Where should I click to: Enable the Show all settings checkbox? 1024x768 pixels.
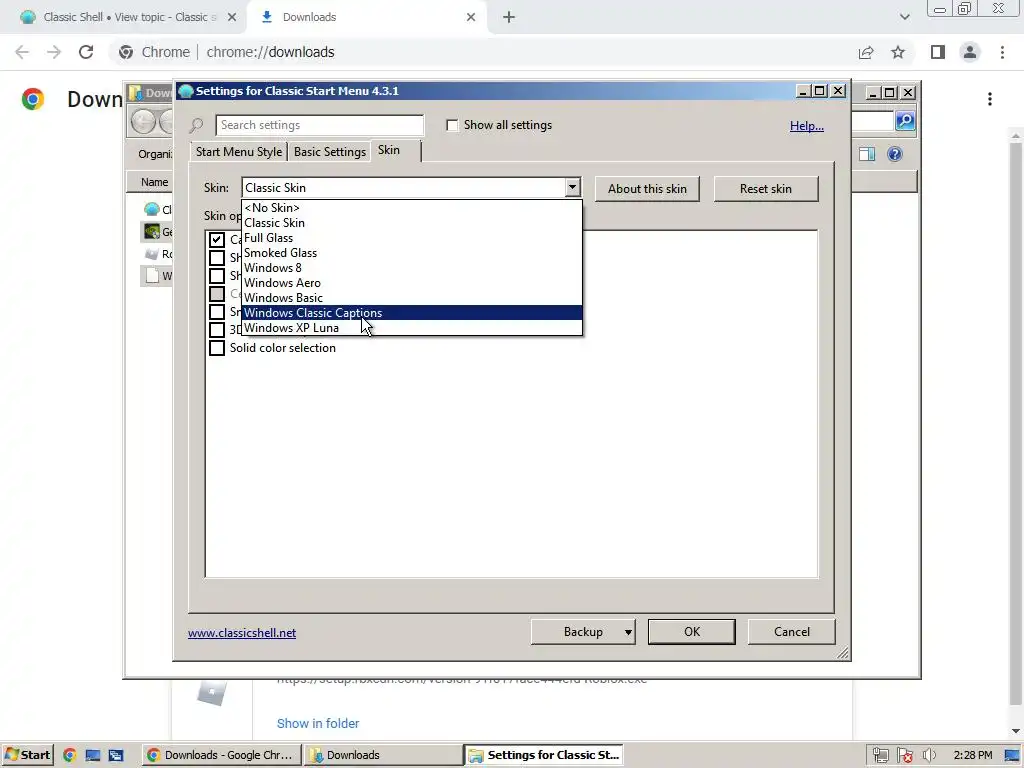tap(452, 125)
